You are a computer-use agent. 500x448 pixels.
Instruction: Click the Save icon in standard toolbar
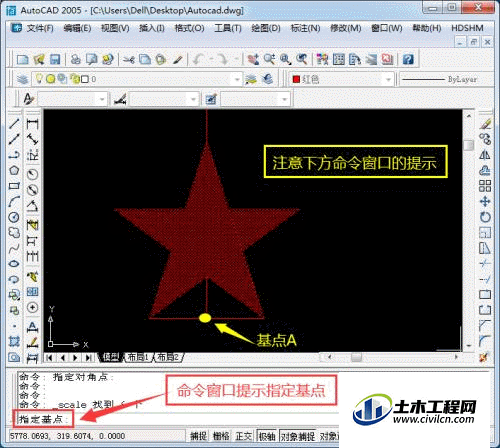pyautogui.click(x=55, y=60)
